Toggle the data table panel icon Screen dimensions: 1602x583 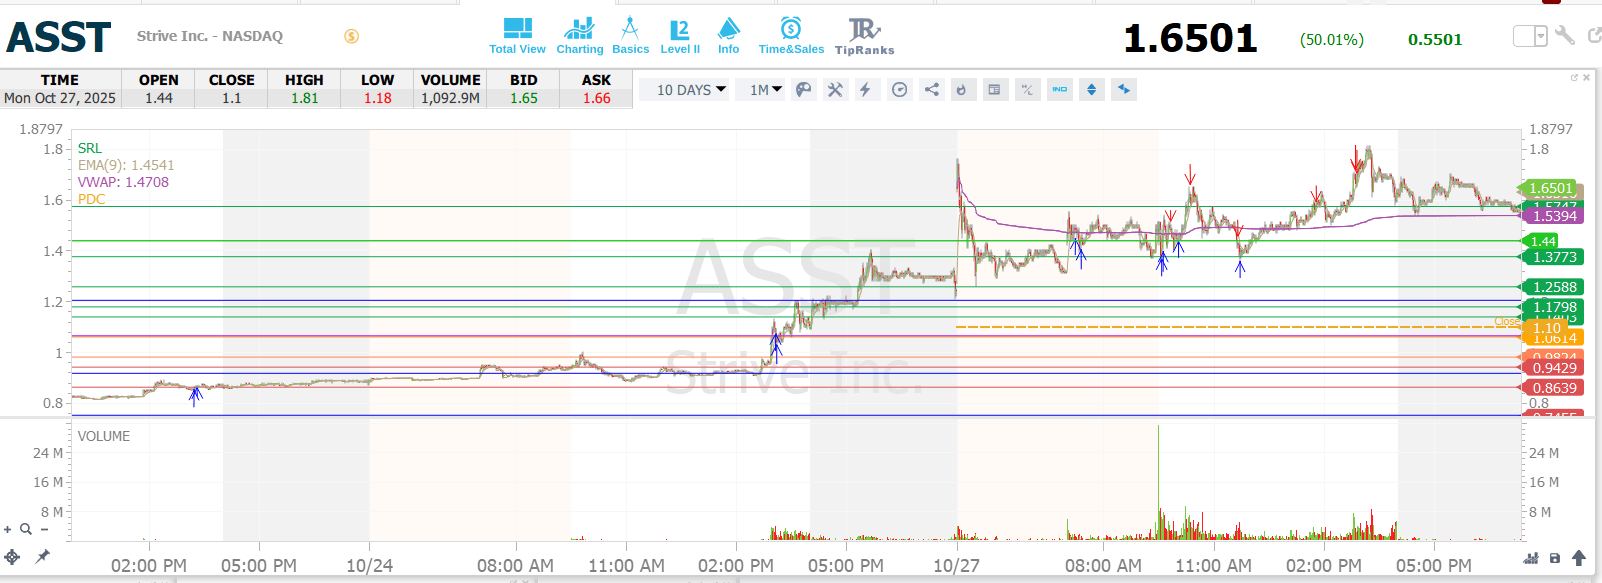[x=994, y=90]
